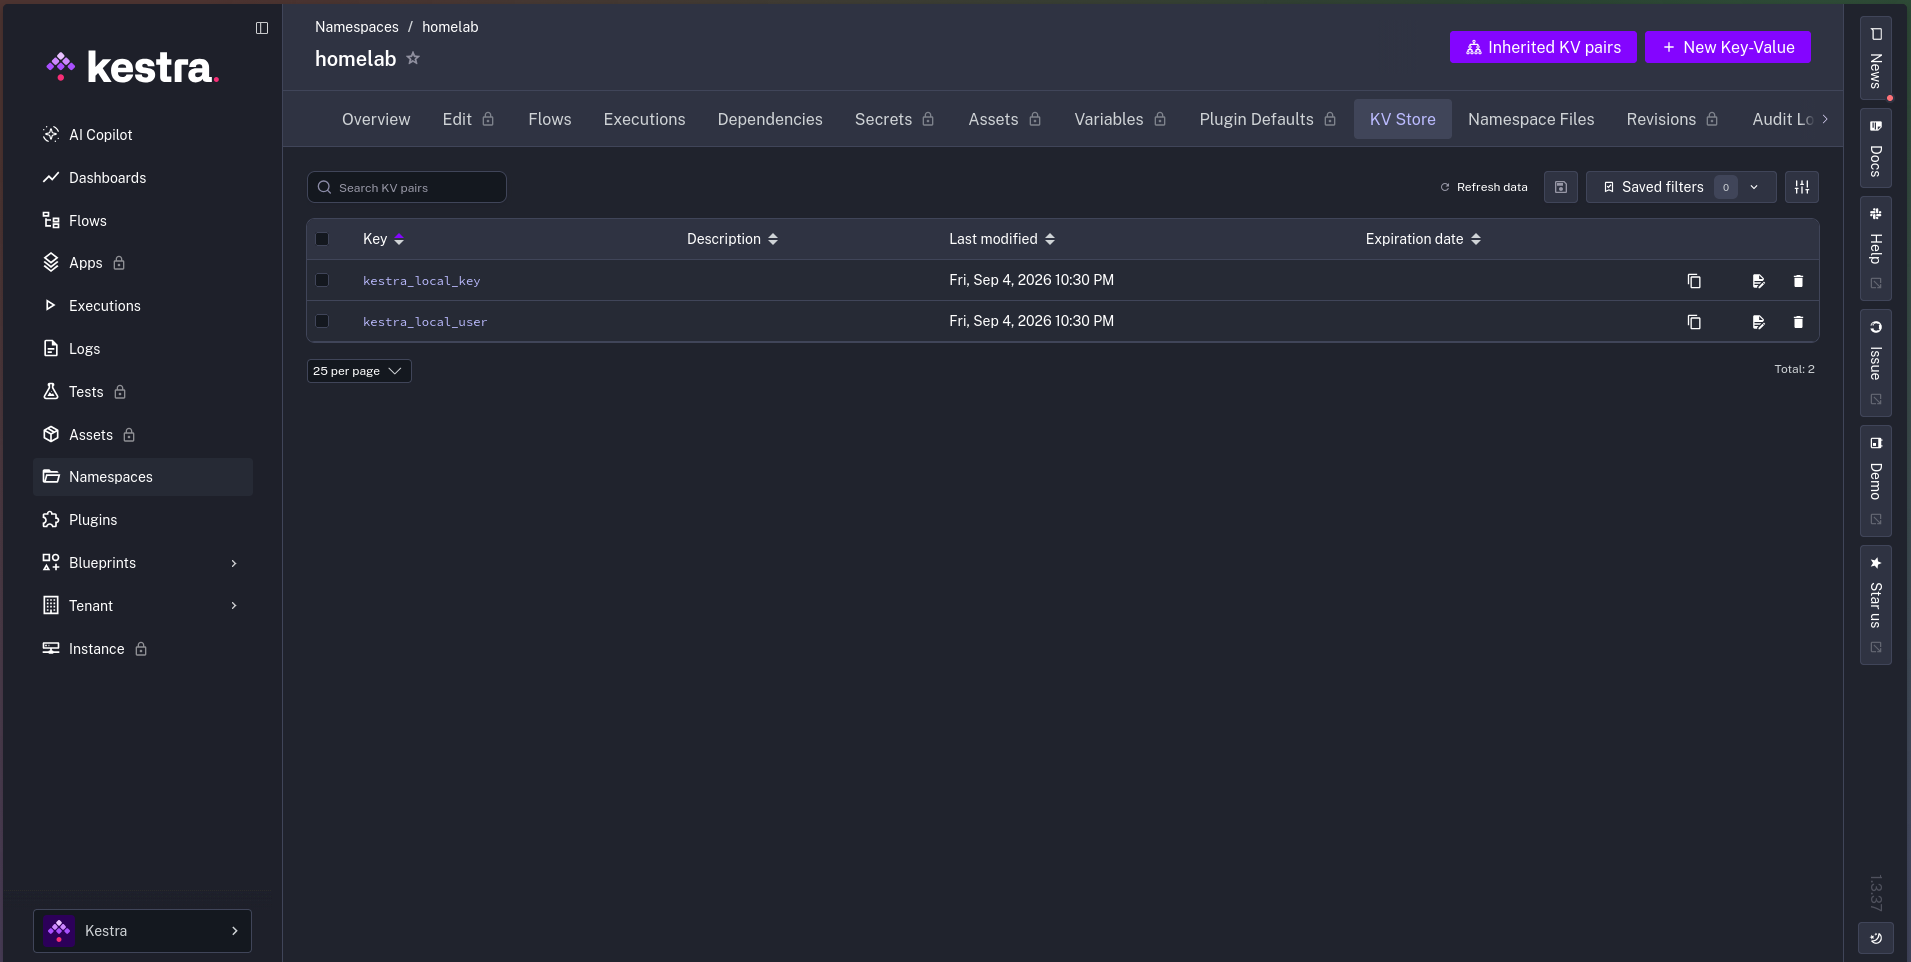This screenshot has width=1911, height=962.
Task: Edit the kestra_local_key entry
Action: point(1758,281)
